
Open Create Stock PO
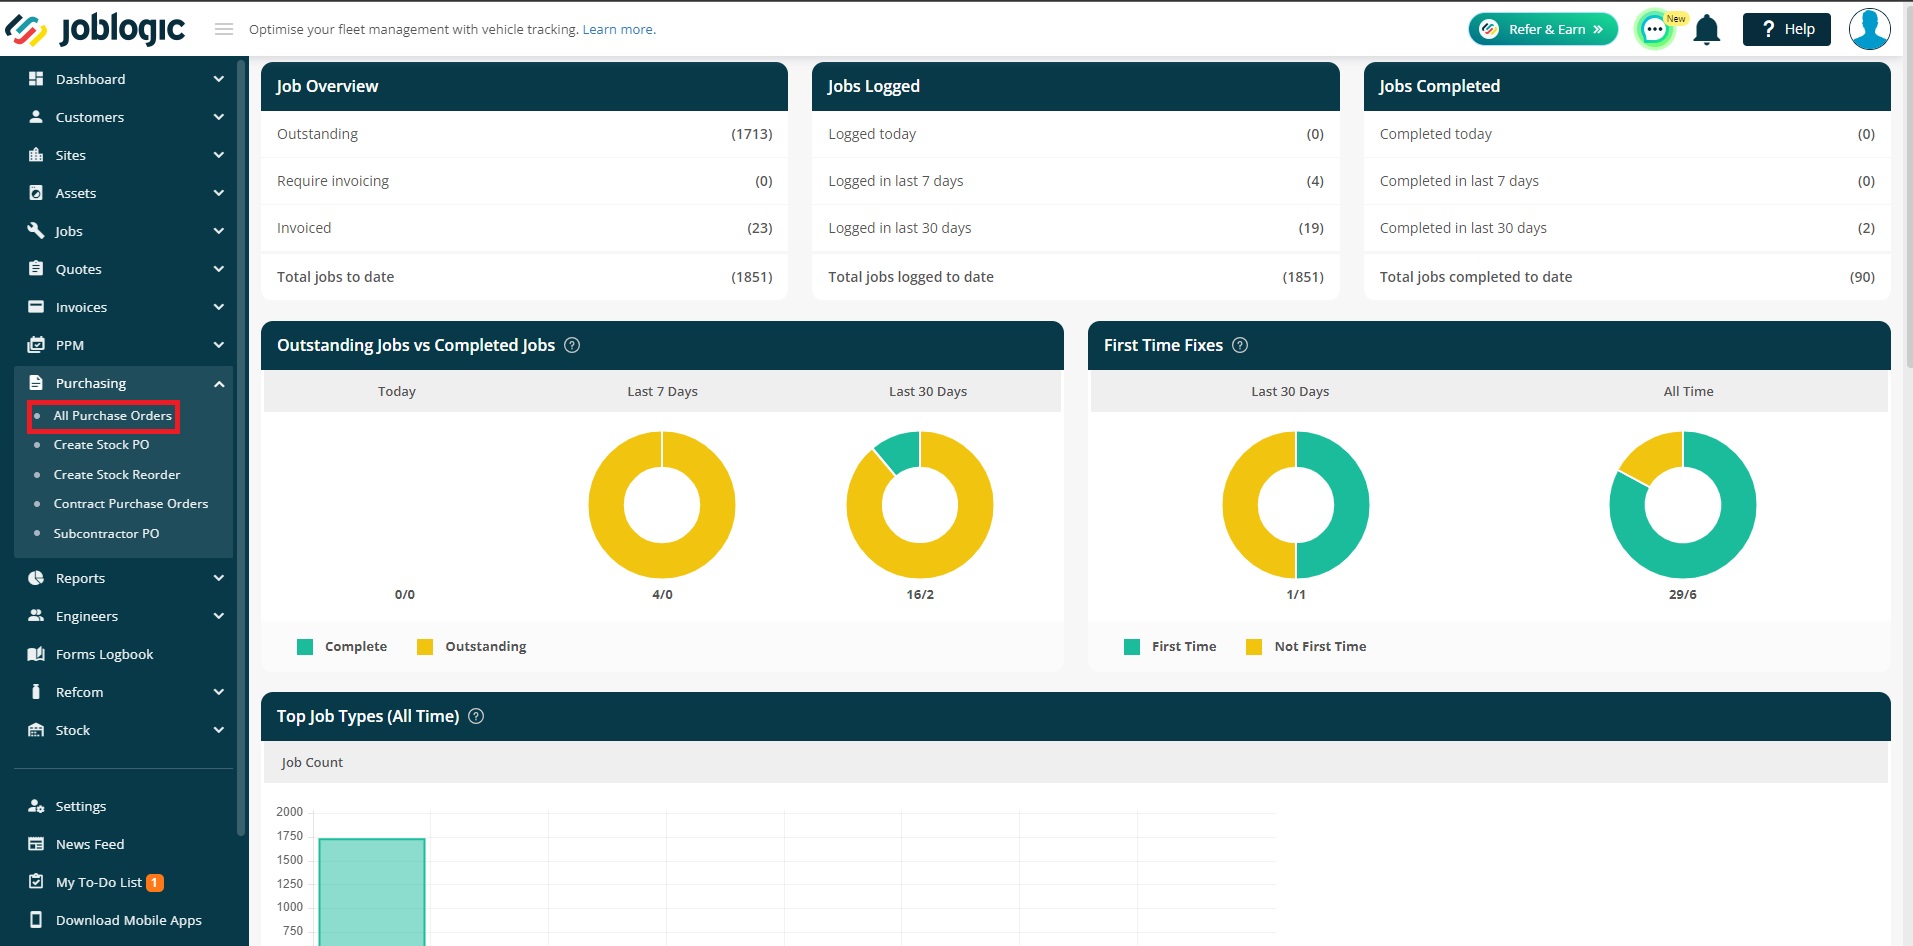[101, 445]
